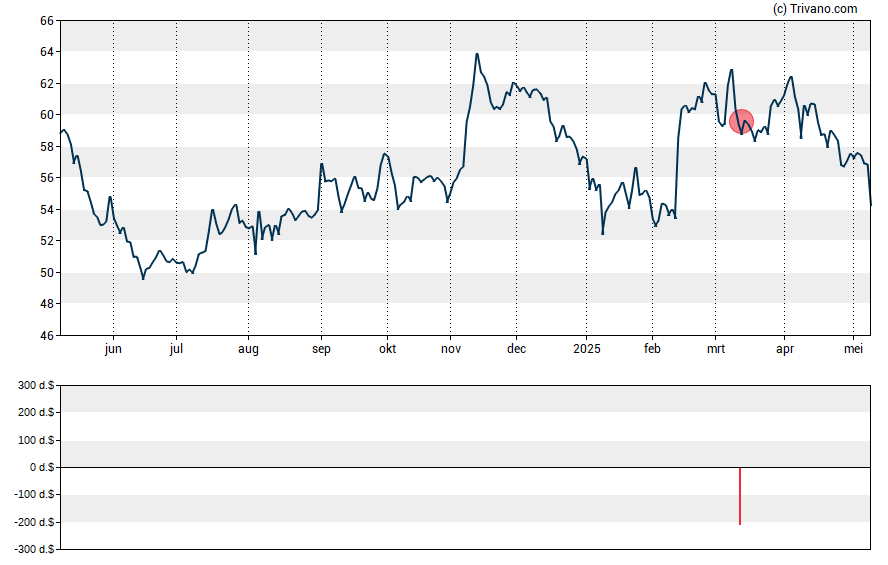Select the '2025' year label
888x565 pixels.
[587, 349]
